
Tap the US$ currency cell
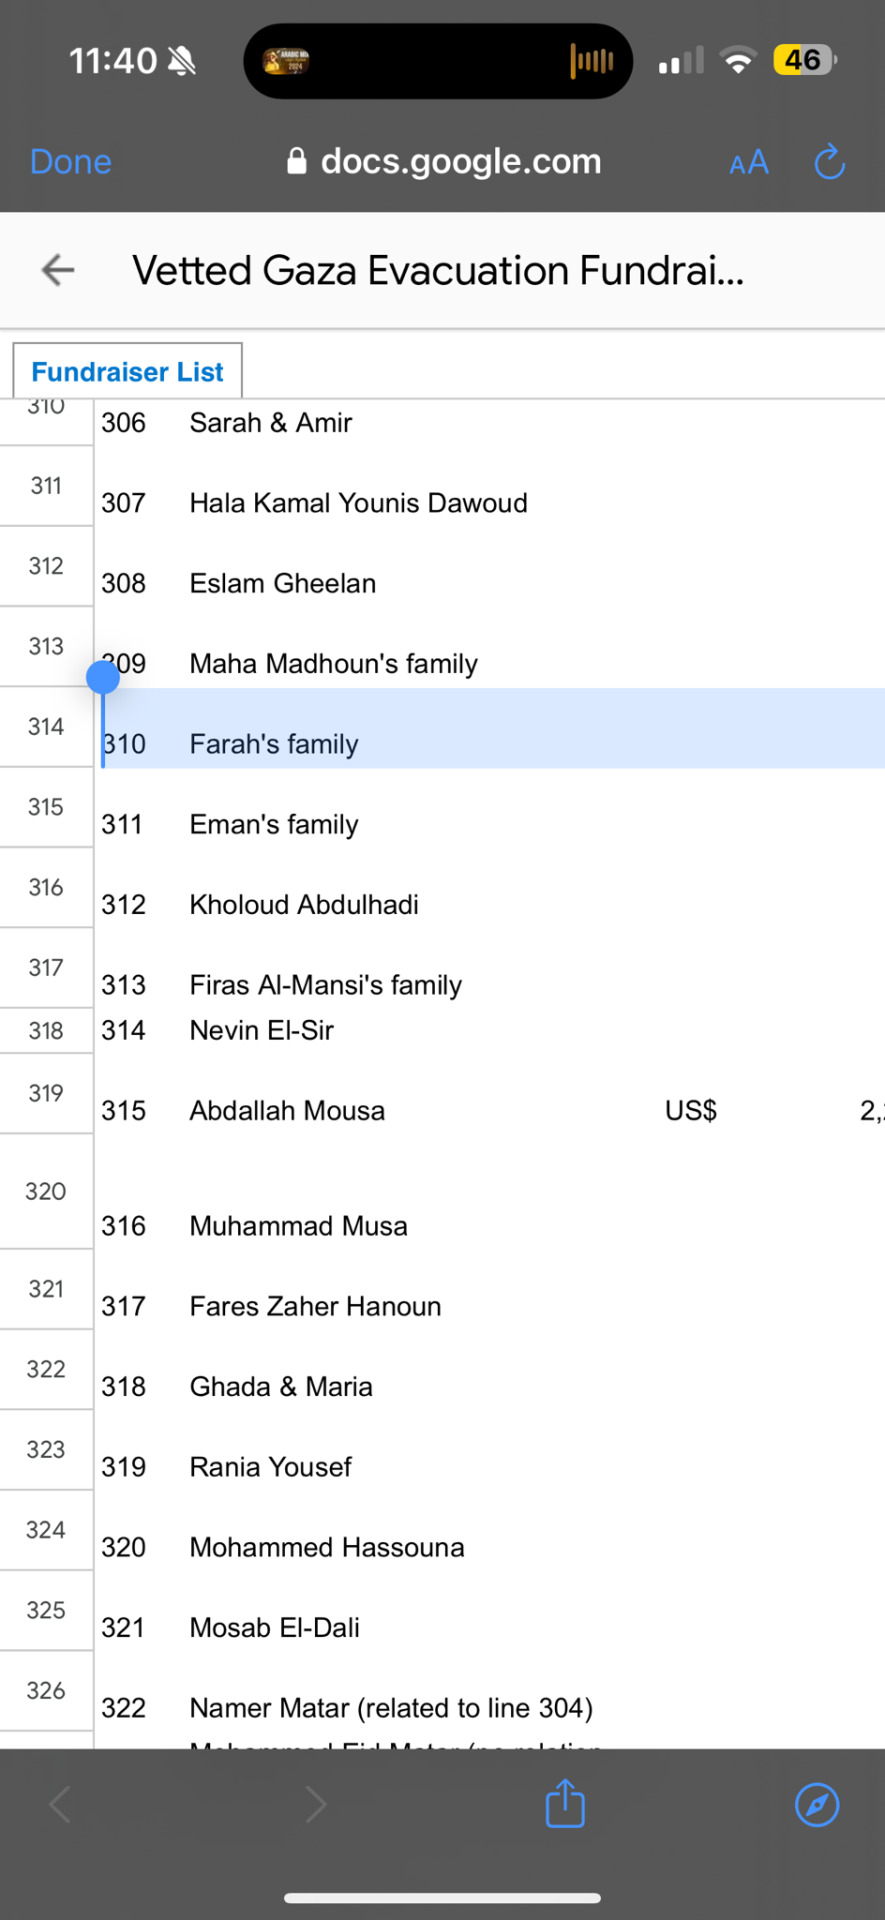(x=691, y=1111)
